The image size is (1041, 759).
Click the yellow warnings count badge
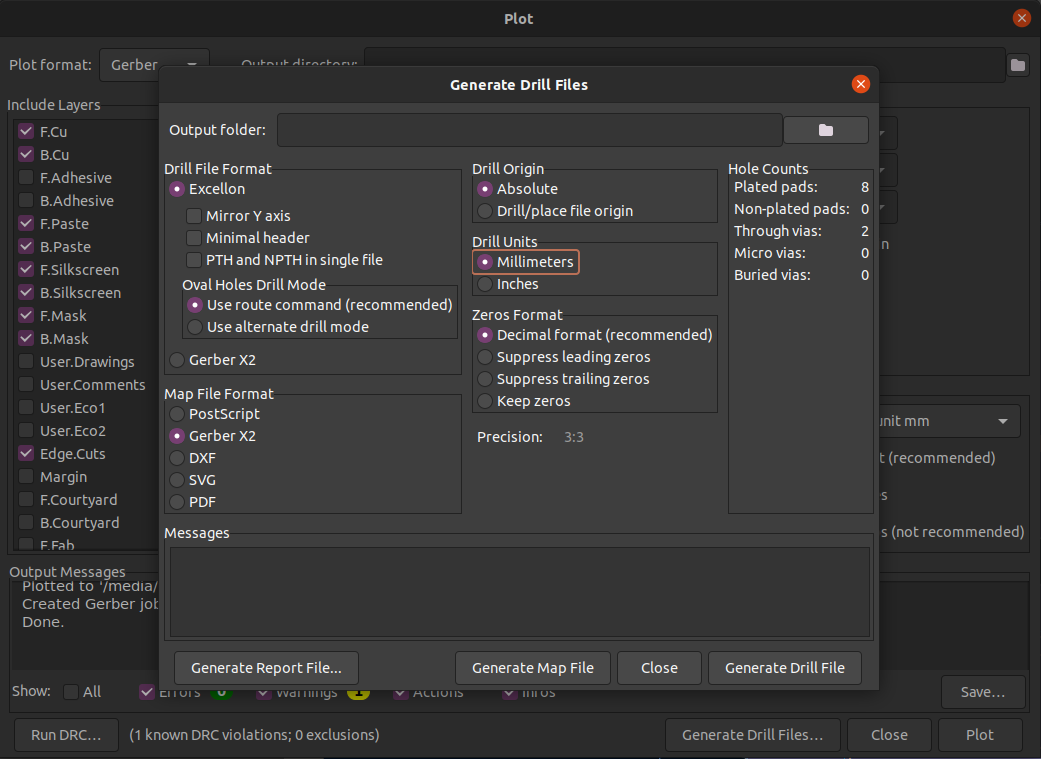pos(358,691)
